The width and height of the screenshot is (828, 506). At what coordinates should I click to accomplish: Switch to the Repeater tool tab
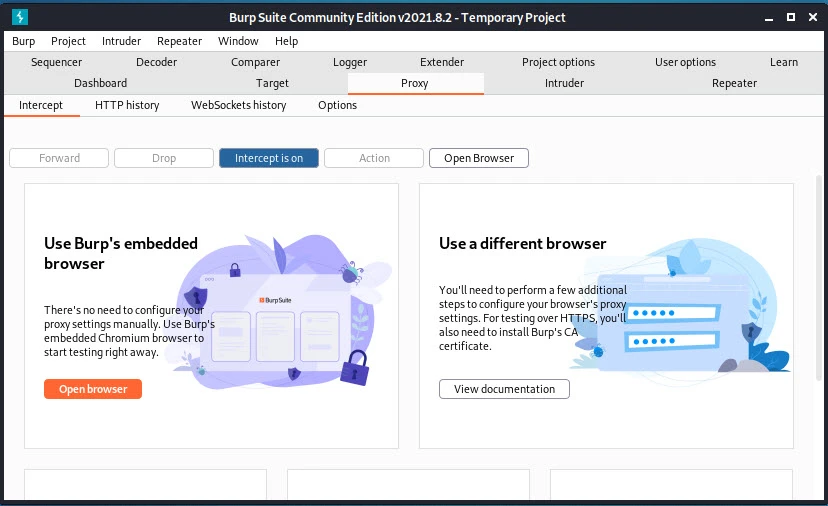pyautogui.click(x=734, y=83)
